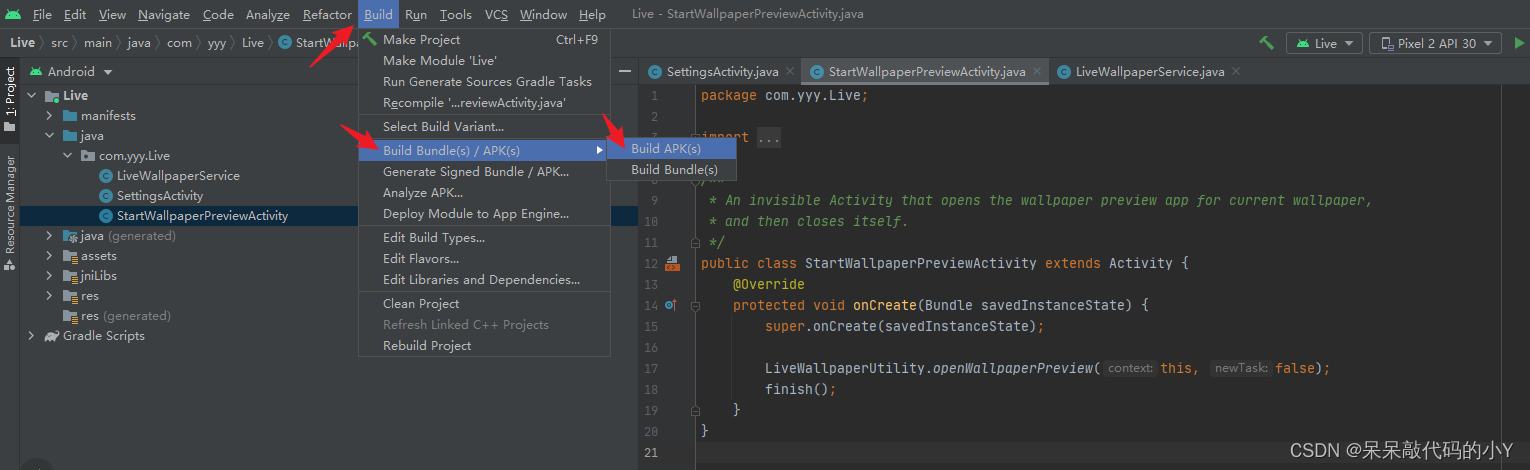The image size is (1530, 470).
Task: Click override gutter icon on line 14
Action: click(x=671, y=305)
